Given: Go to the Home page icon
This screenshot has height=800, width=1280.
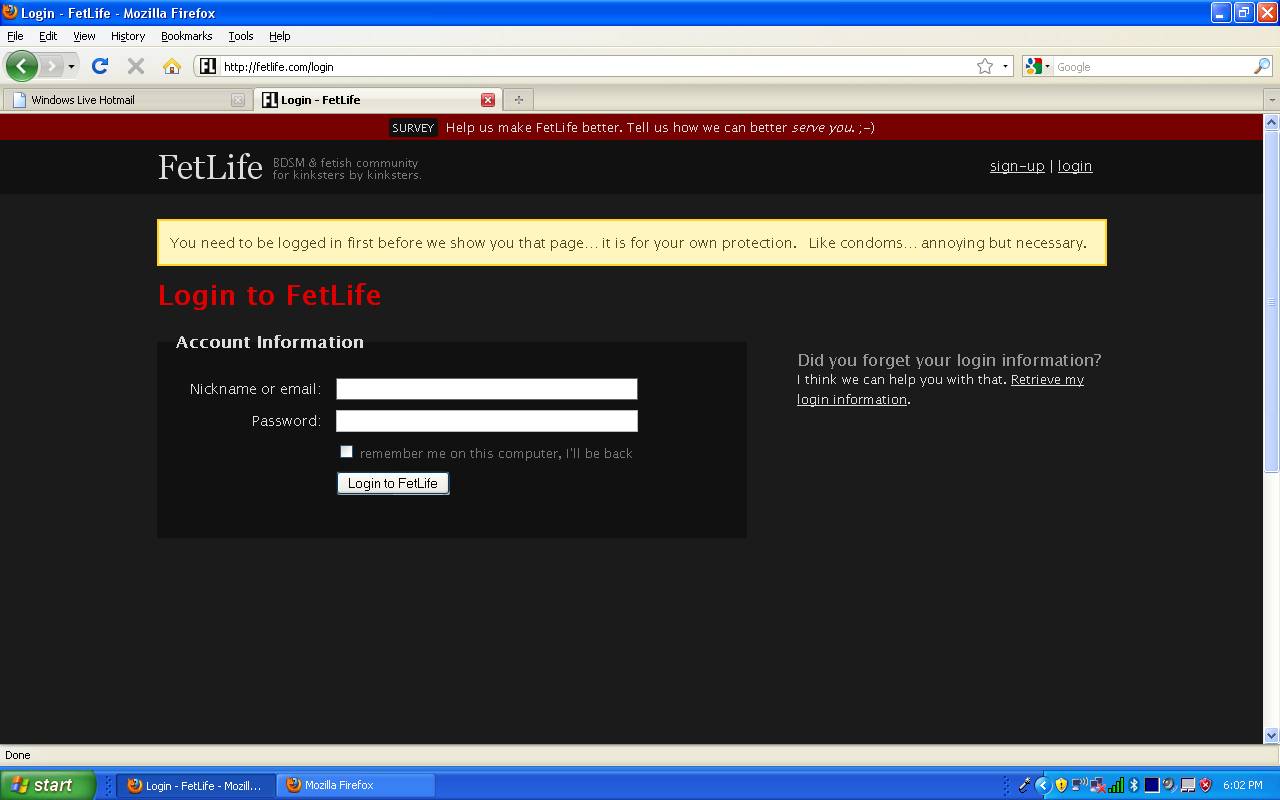Looking at the screenshot, I should 172,66.
